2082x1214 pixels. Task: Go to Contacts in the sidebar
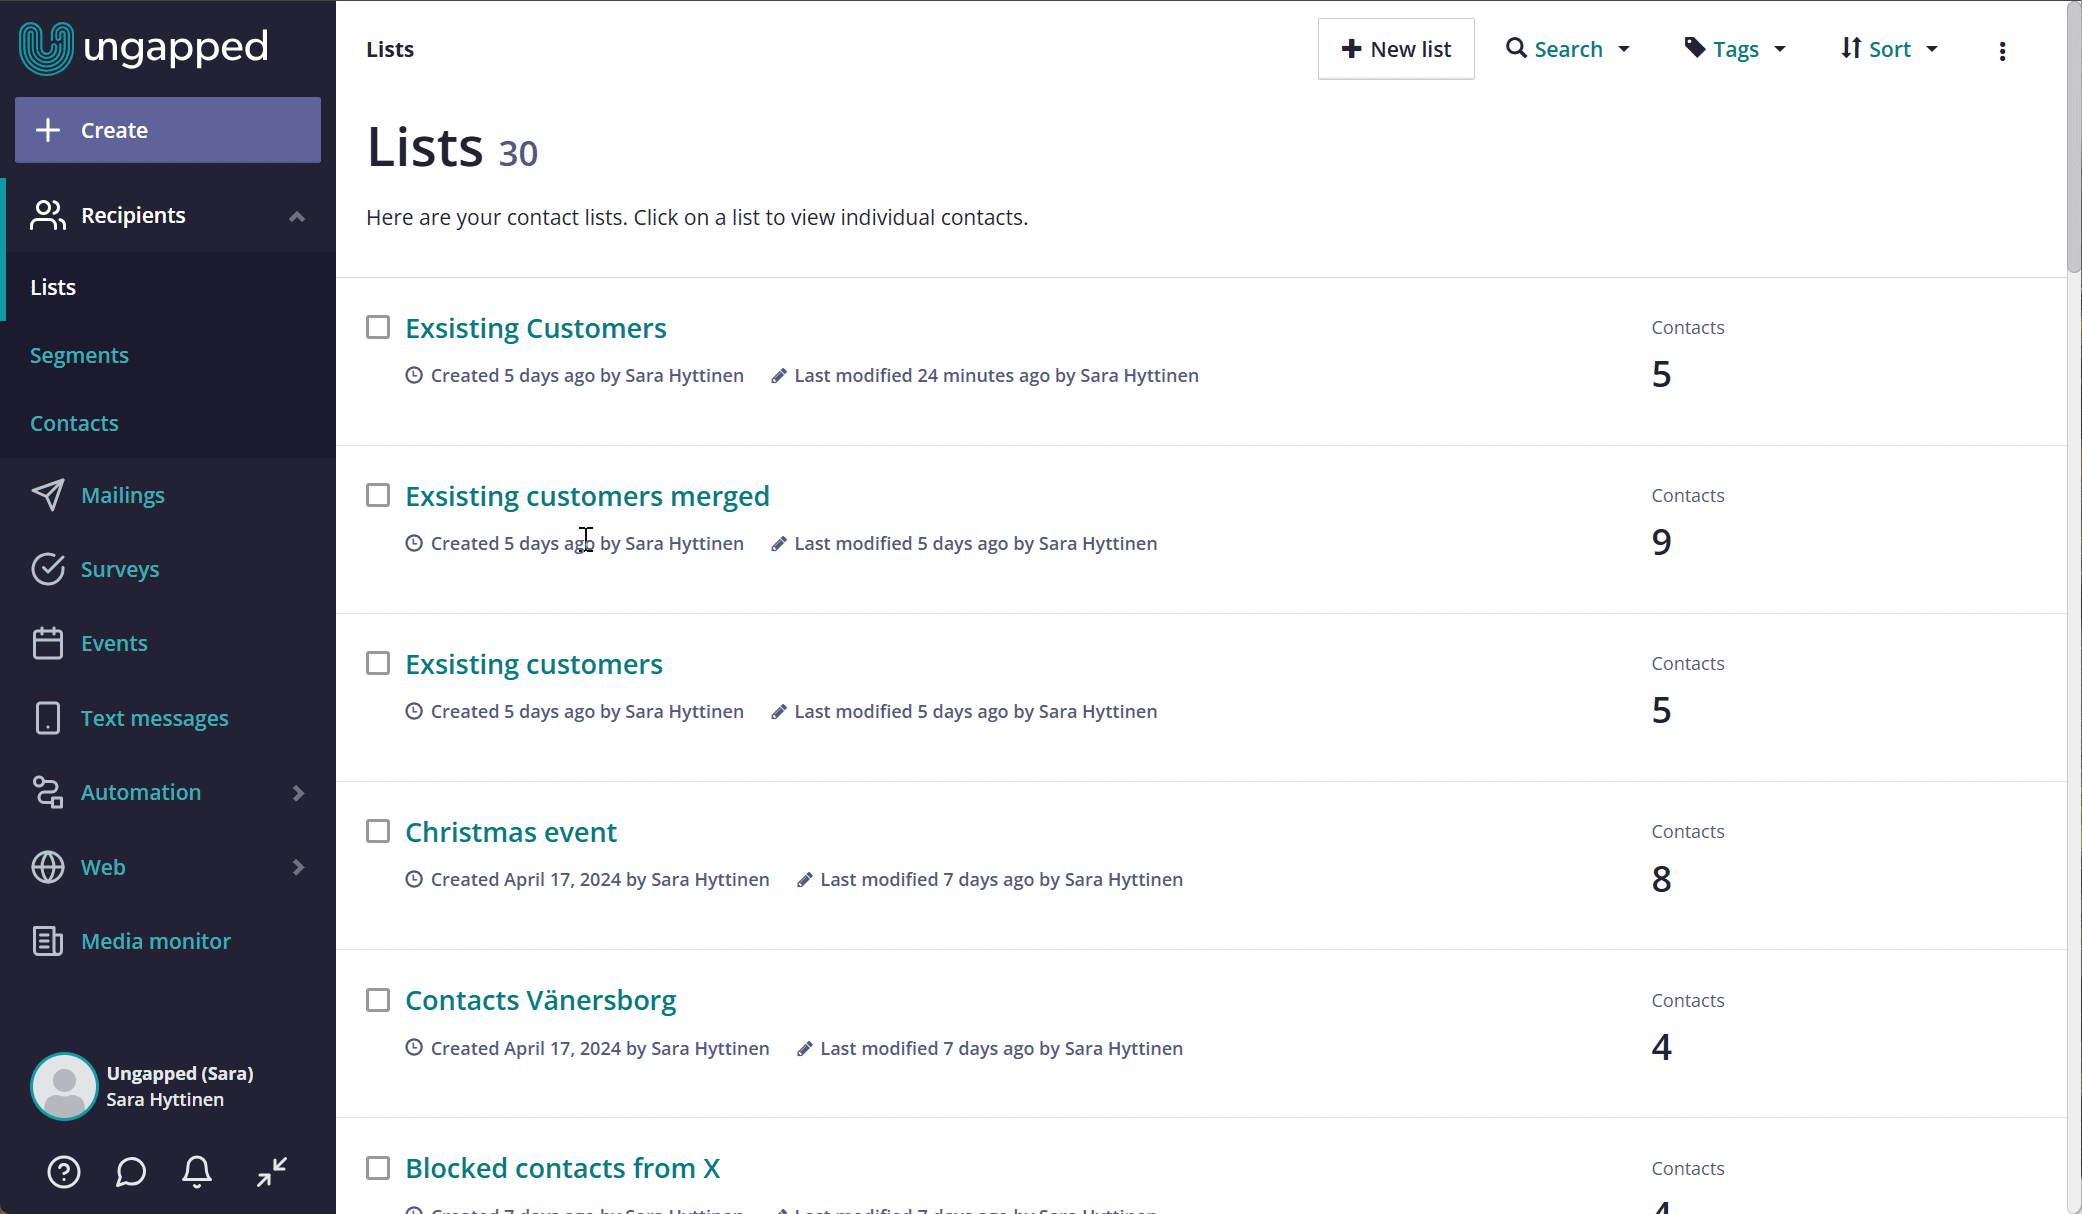(x=74, y=423)
